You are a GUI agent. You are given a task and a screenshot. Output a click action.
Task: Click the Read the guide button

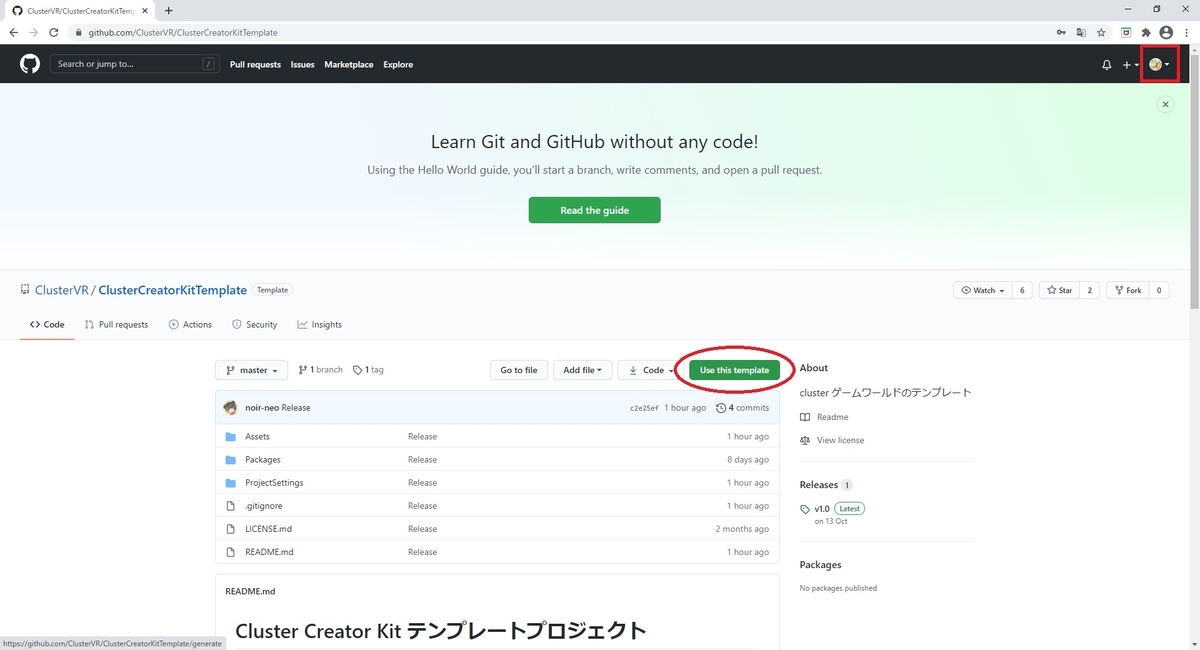[x=594, y=210]
